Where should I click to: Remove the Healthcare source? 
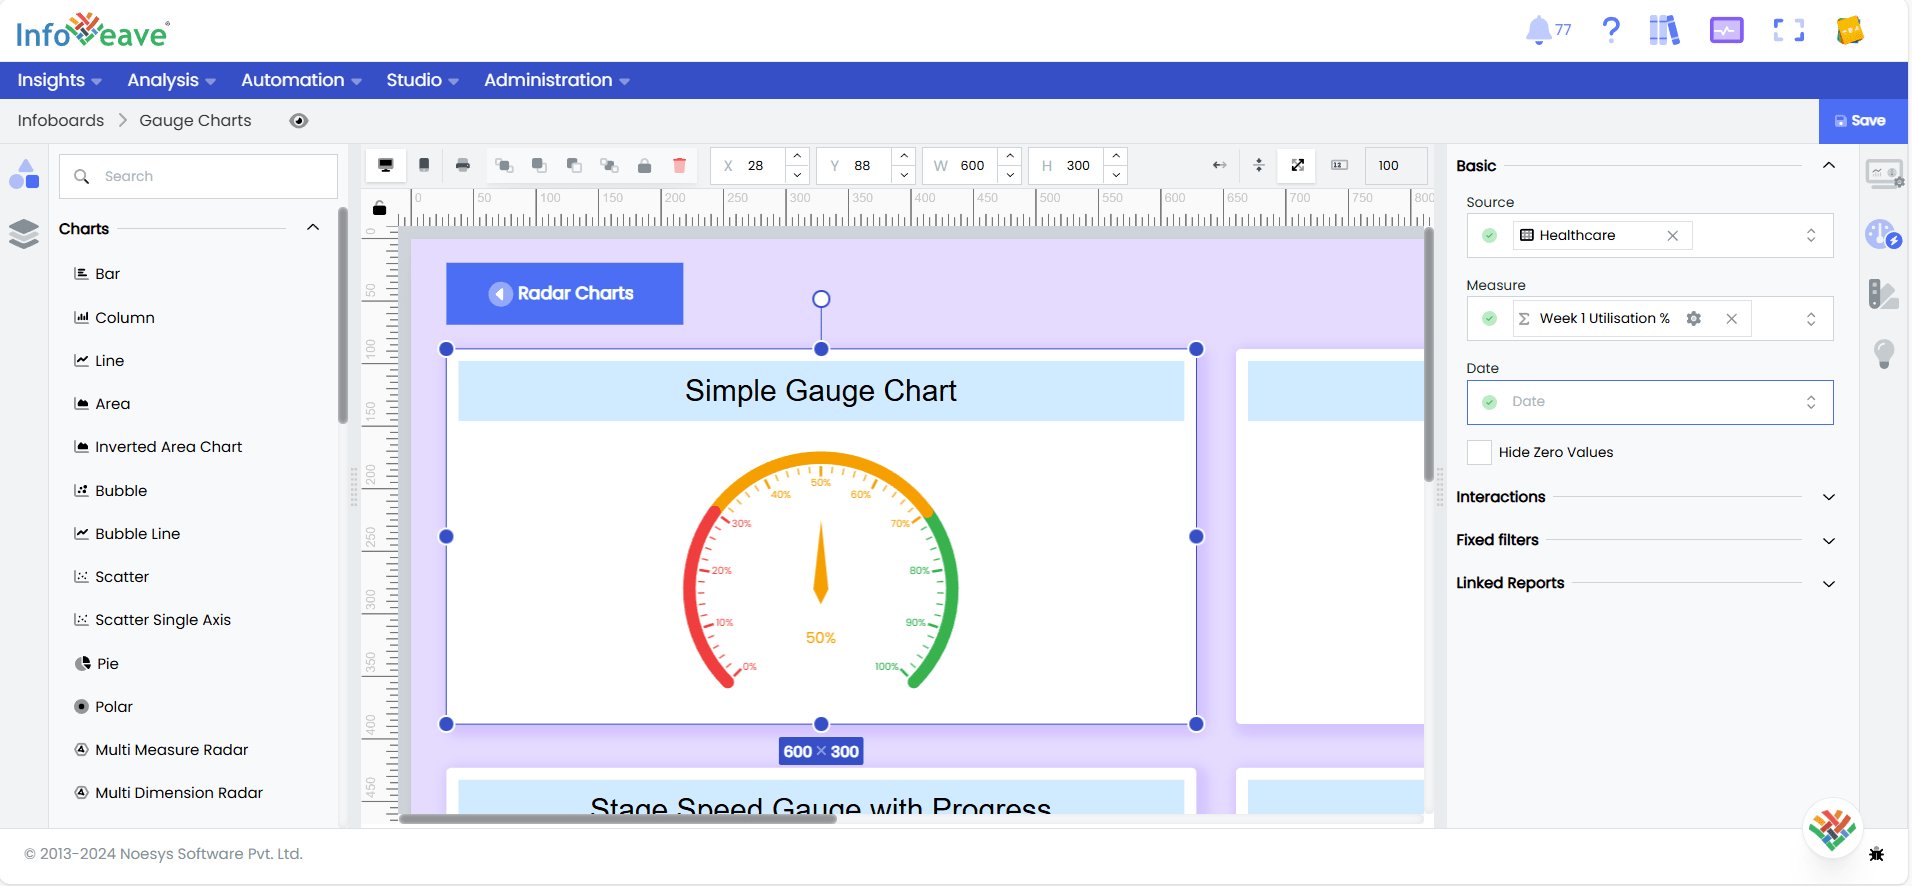[x=1672, y=236]
